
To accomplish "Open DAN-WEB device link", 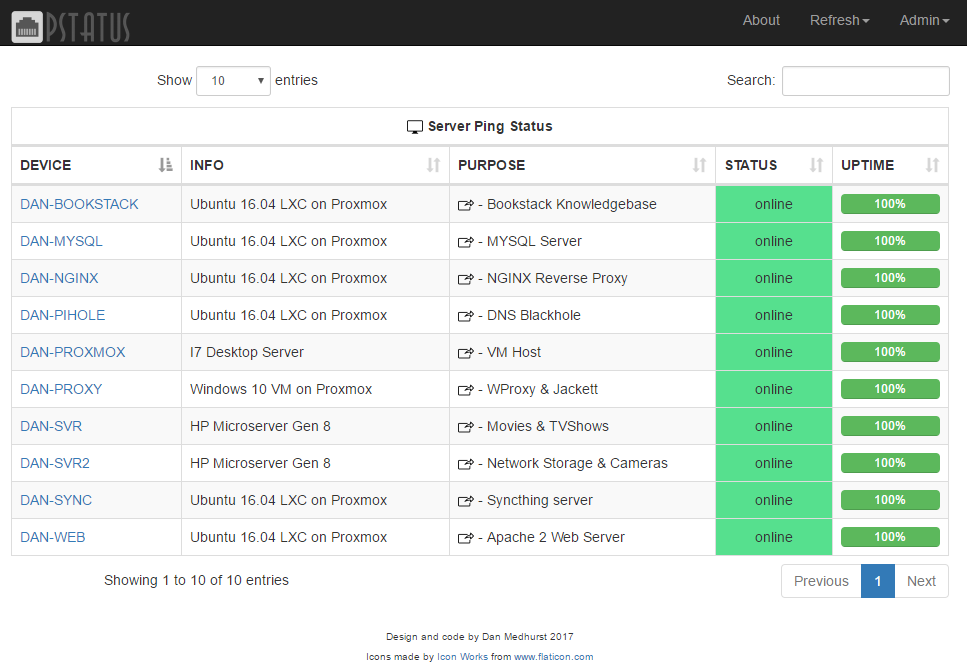I will pyautogui.click(x=52, y=537).
